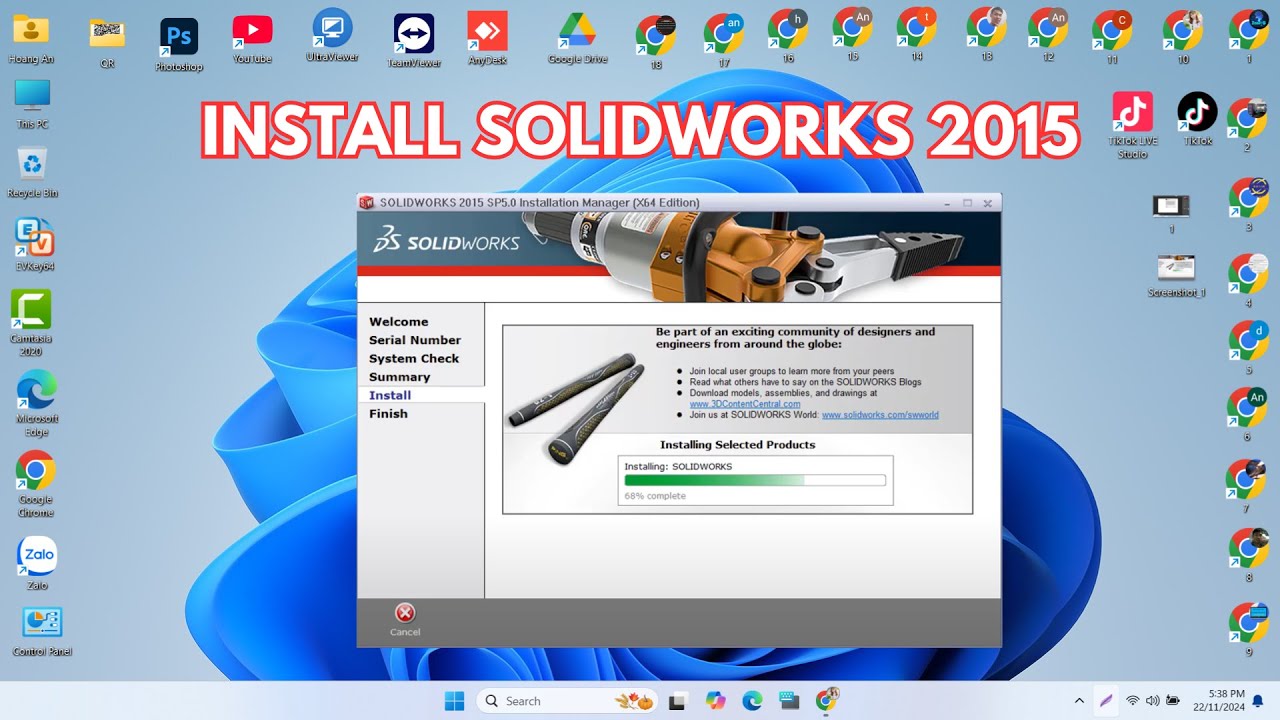The image size is (1280, 720).
Task: Select the Install step
Action: click(x=390, y=395)
